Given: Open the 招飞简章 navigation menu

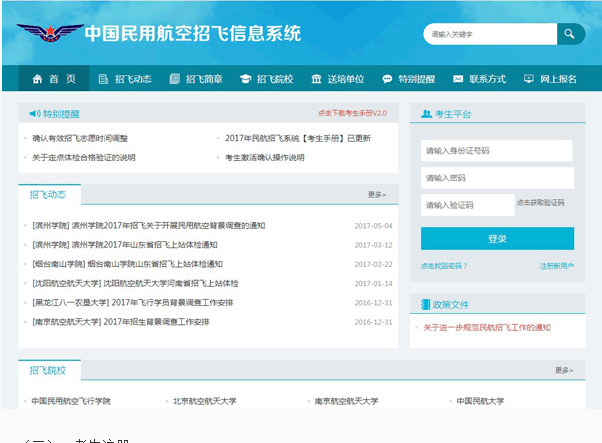Looking at the screenshot, I should click(x=196, y=79).
